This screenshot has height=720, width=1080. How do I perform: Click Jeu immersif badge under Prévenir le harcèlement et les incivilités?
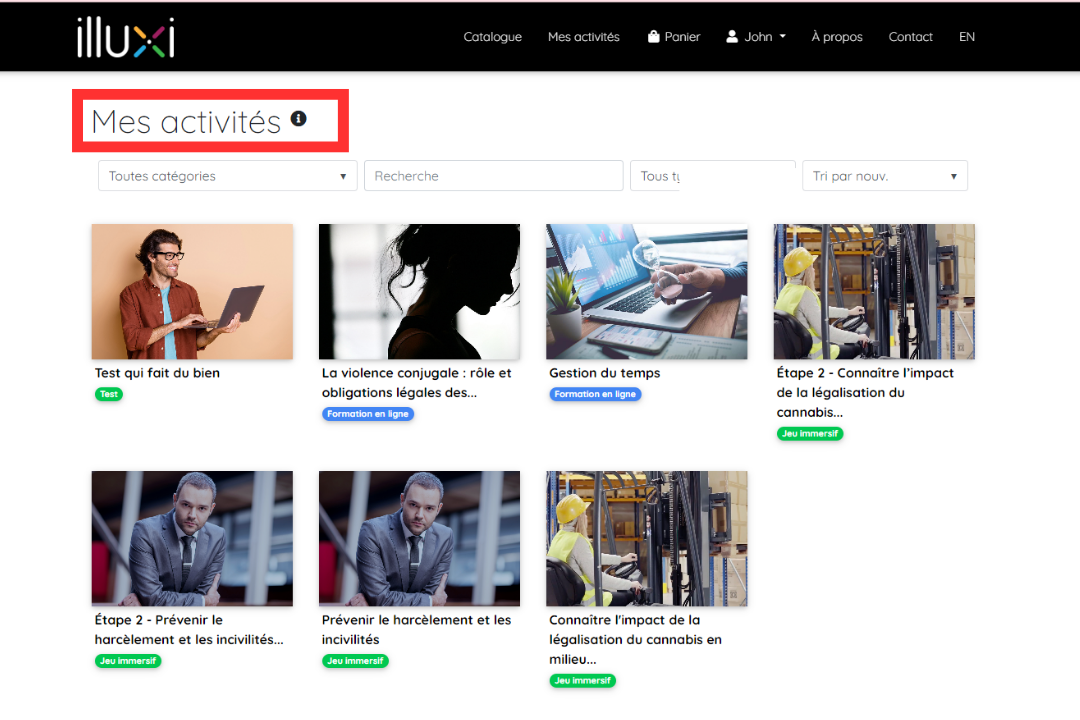click(x=355, y=661)
